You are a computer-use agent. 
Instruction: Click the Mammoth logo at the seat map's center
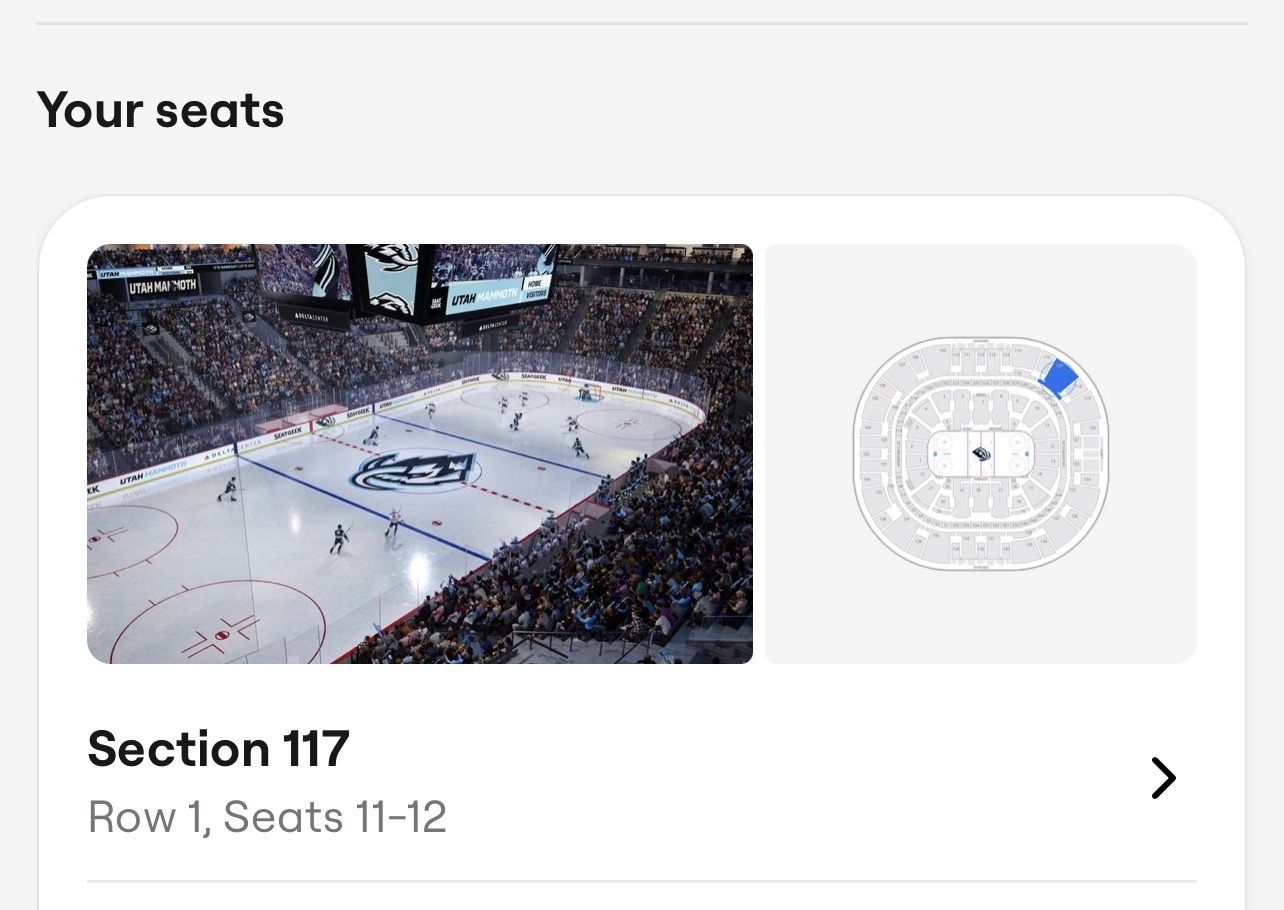(981, 454)
